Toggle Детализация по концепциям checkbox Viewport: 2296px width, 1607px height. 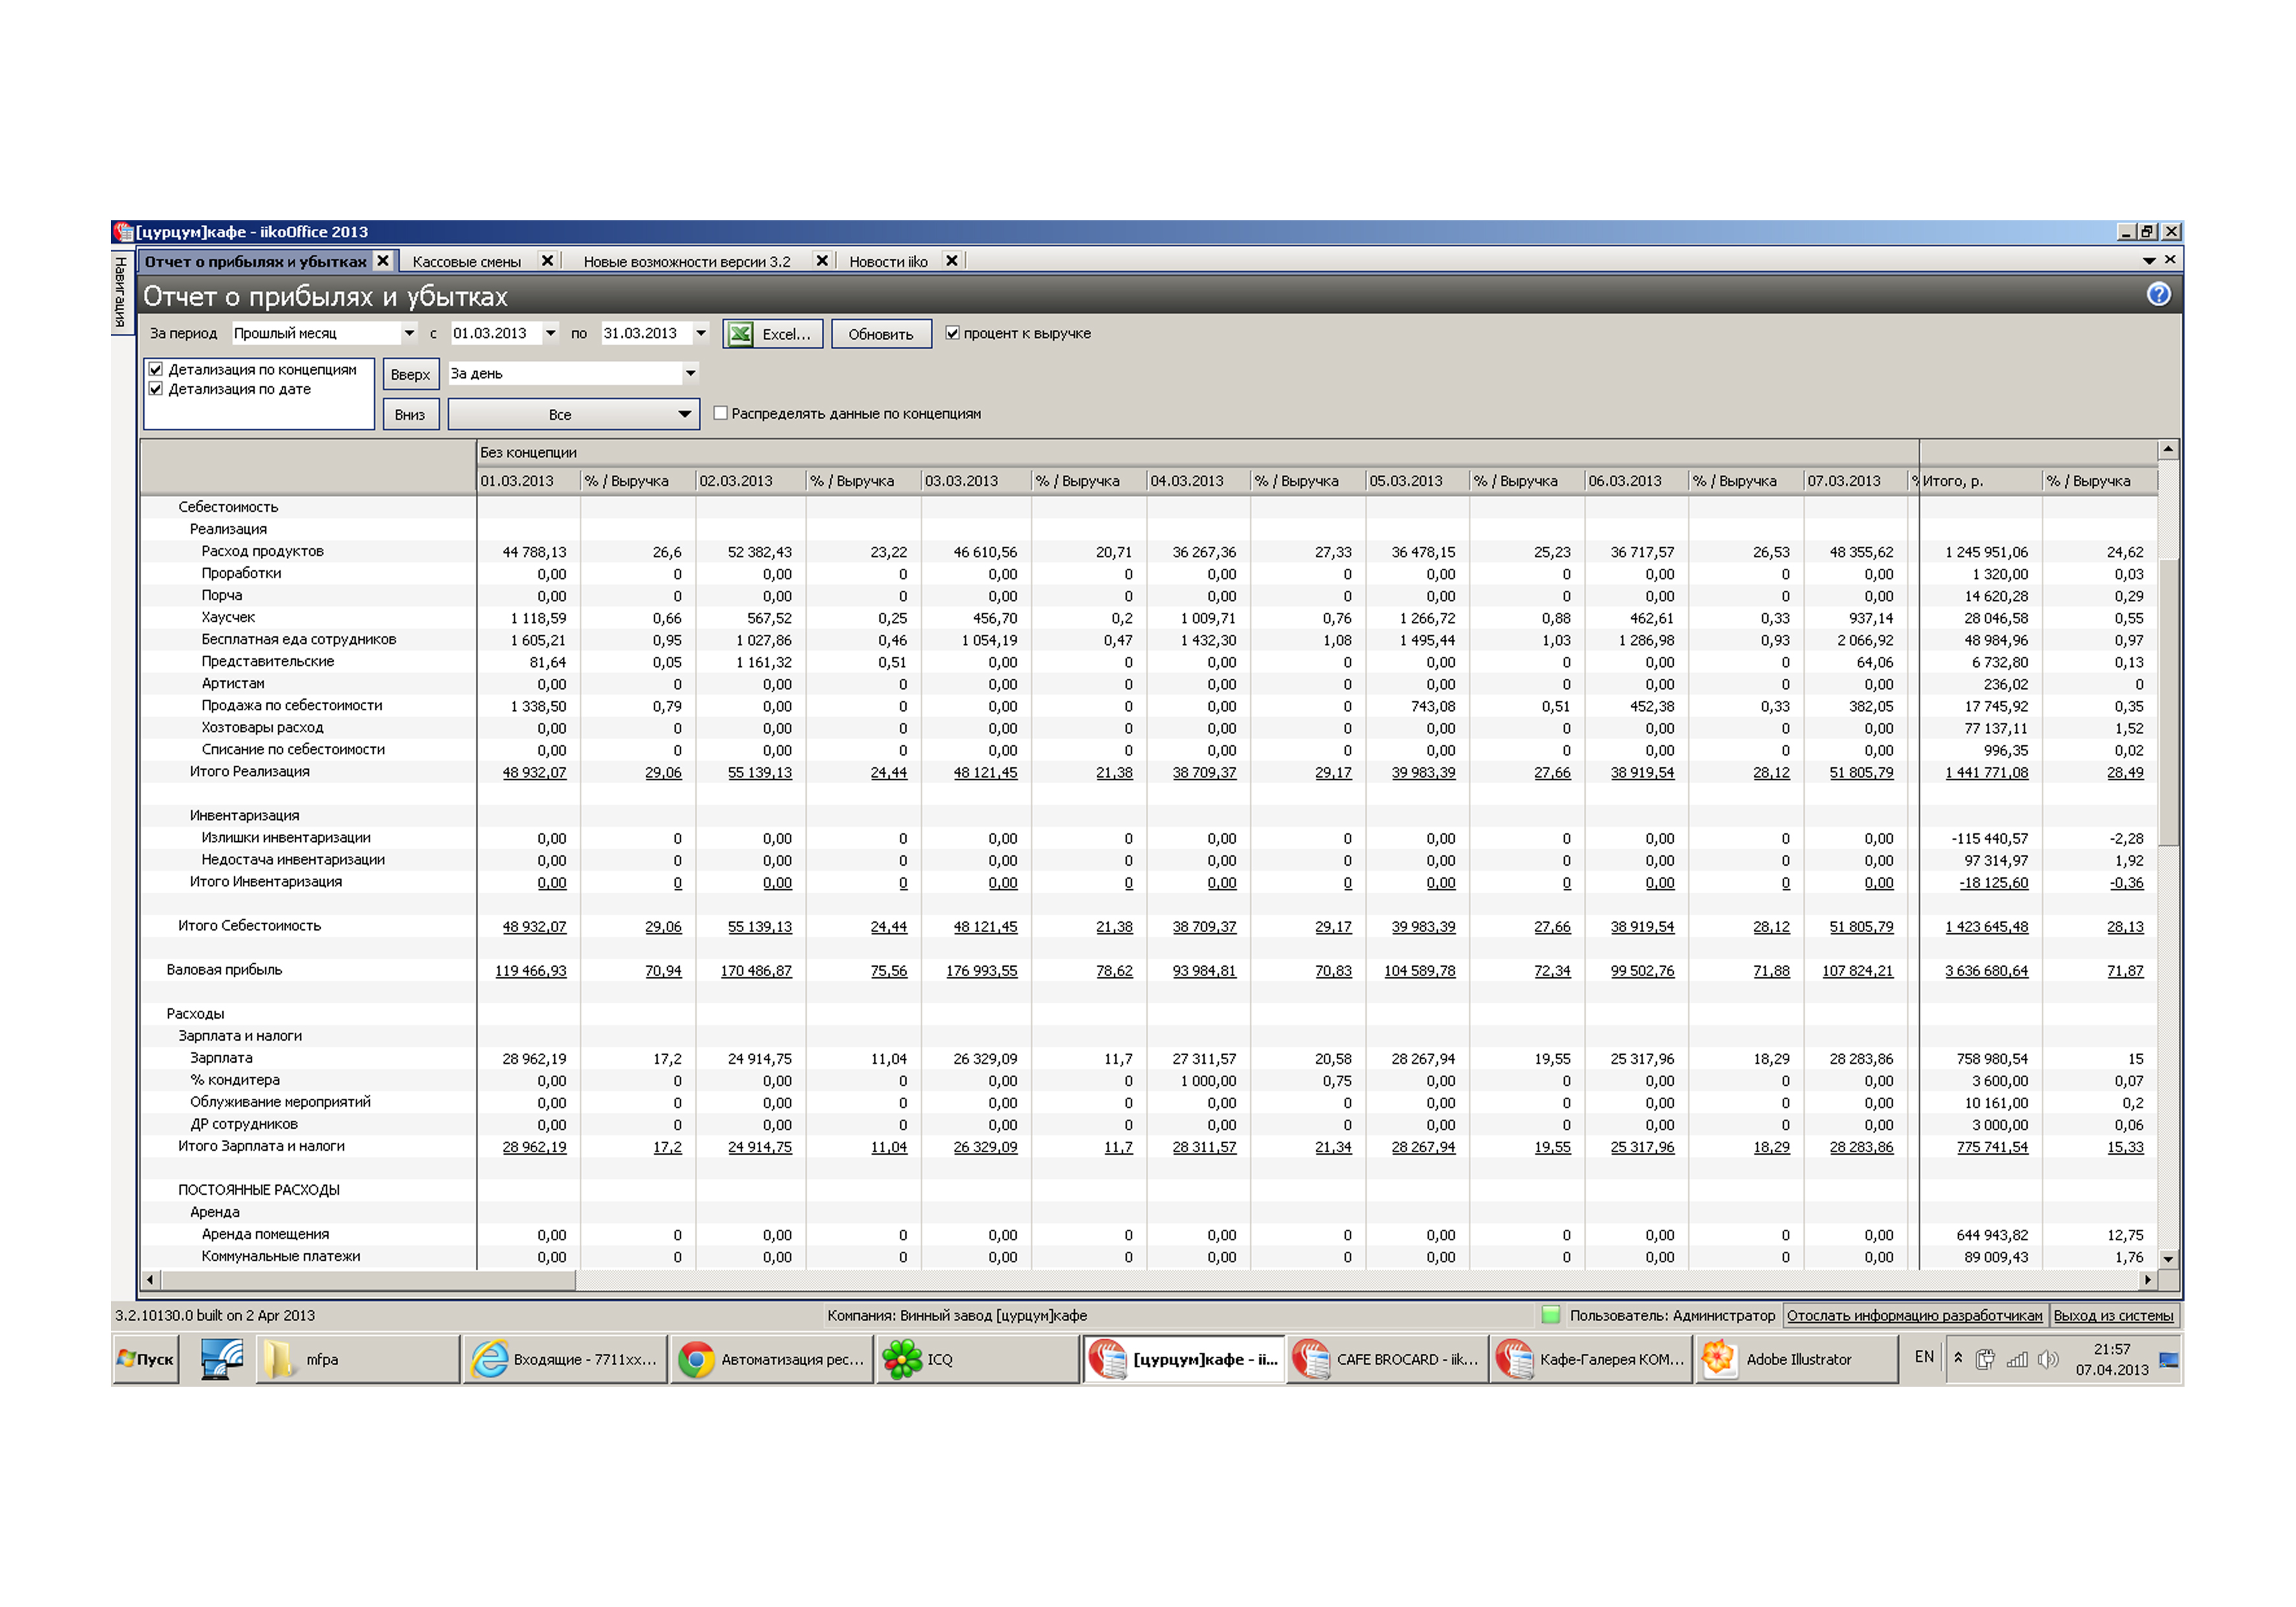[156, 369]
